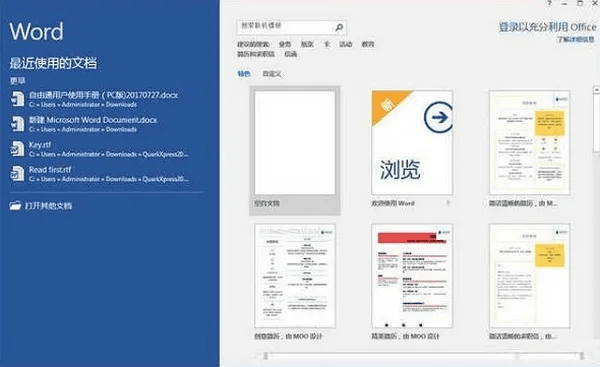The image size is (600, 367).
Task: Click the template list scrollbar up arrow
Action: coord(596,90)
